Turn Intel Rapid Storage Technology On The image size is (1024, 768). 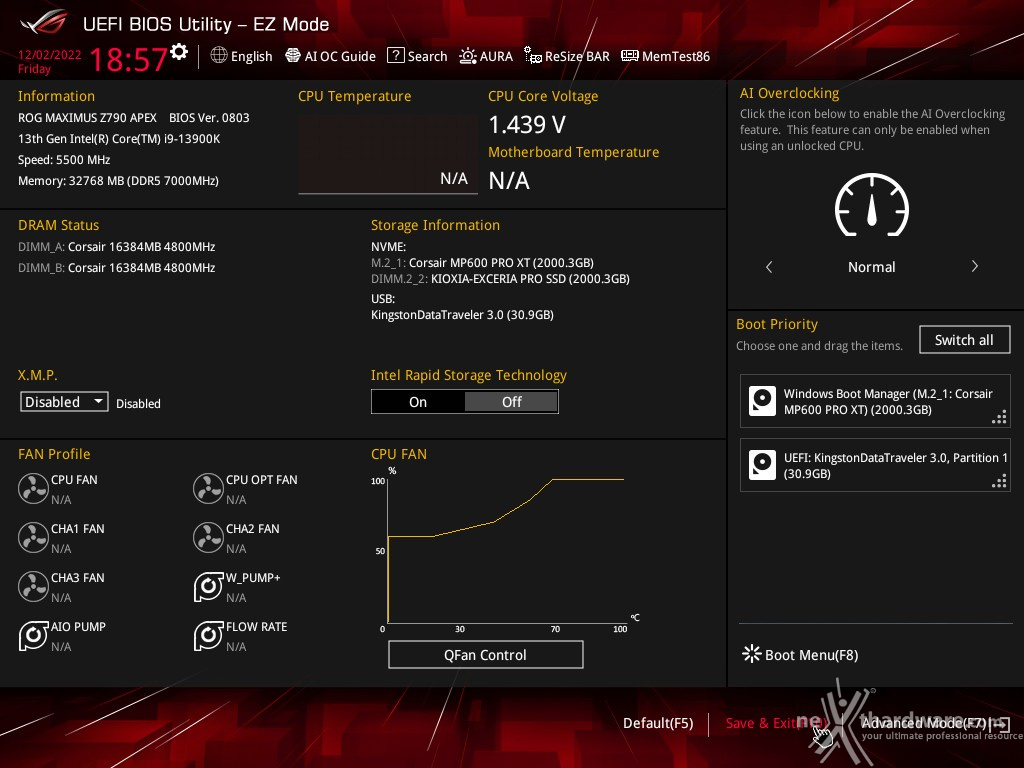[x=418, y=402]
